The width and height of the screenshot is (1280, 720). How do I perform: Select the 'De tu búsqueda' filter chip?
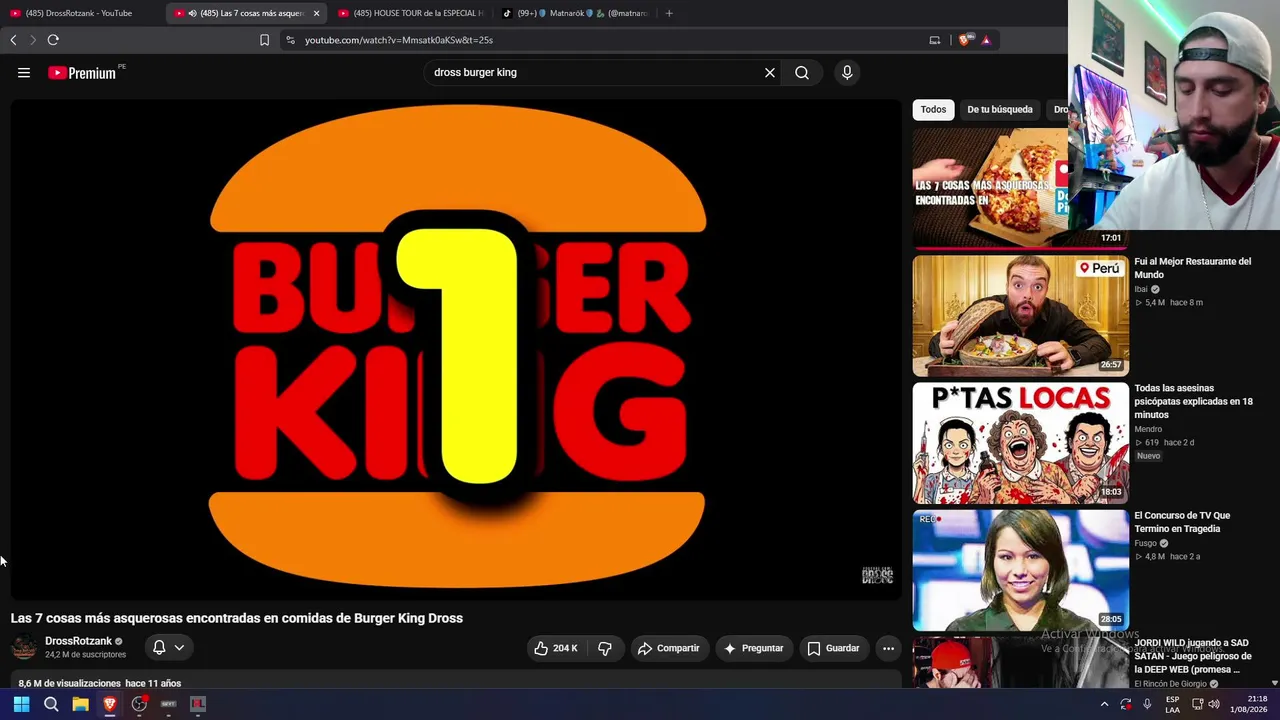point(1000,109)
